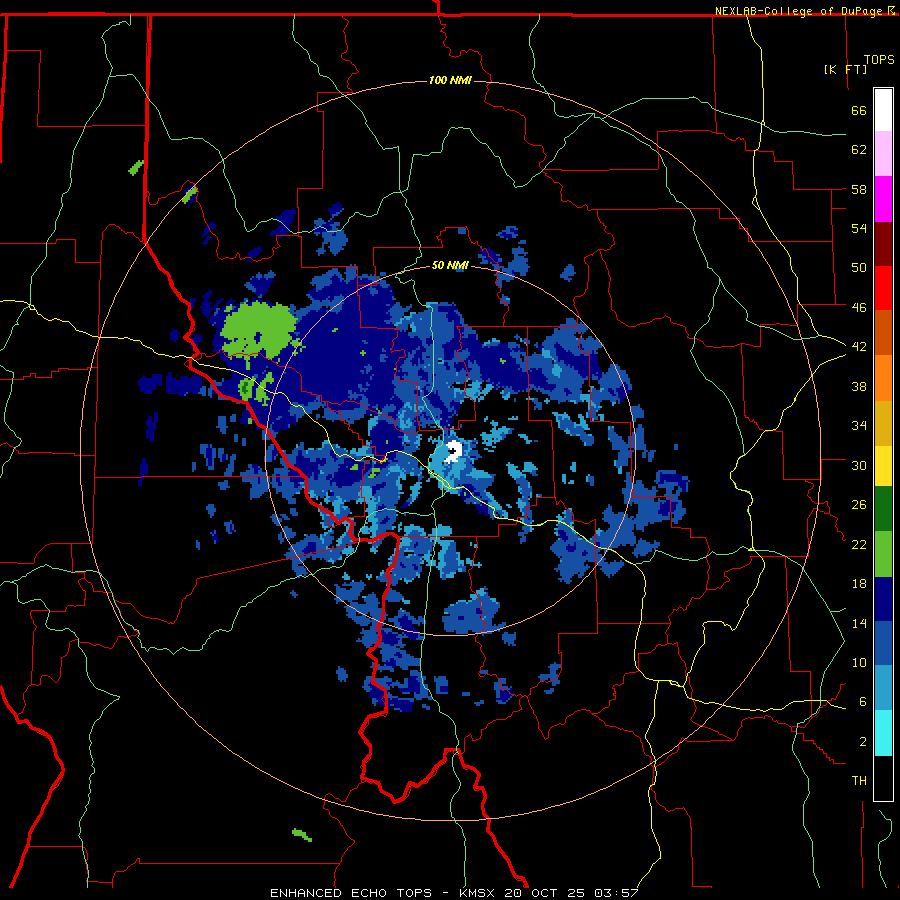Click the 6 value on the scale
The width and height of the screenshot is (900, 900).
coord(862,701)
